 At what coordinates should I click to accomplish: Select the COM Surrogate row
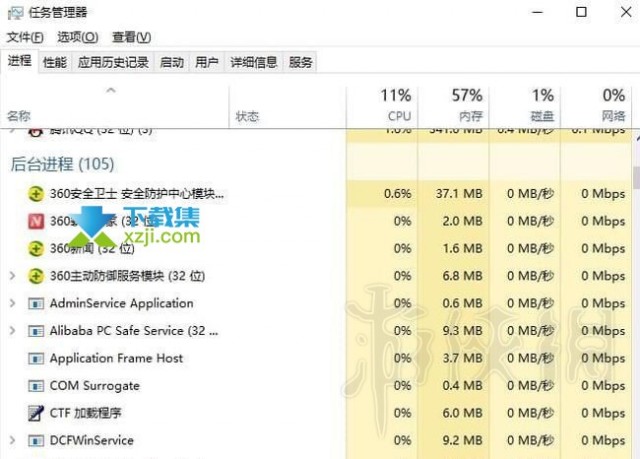(x=316, y=386)
